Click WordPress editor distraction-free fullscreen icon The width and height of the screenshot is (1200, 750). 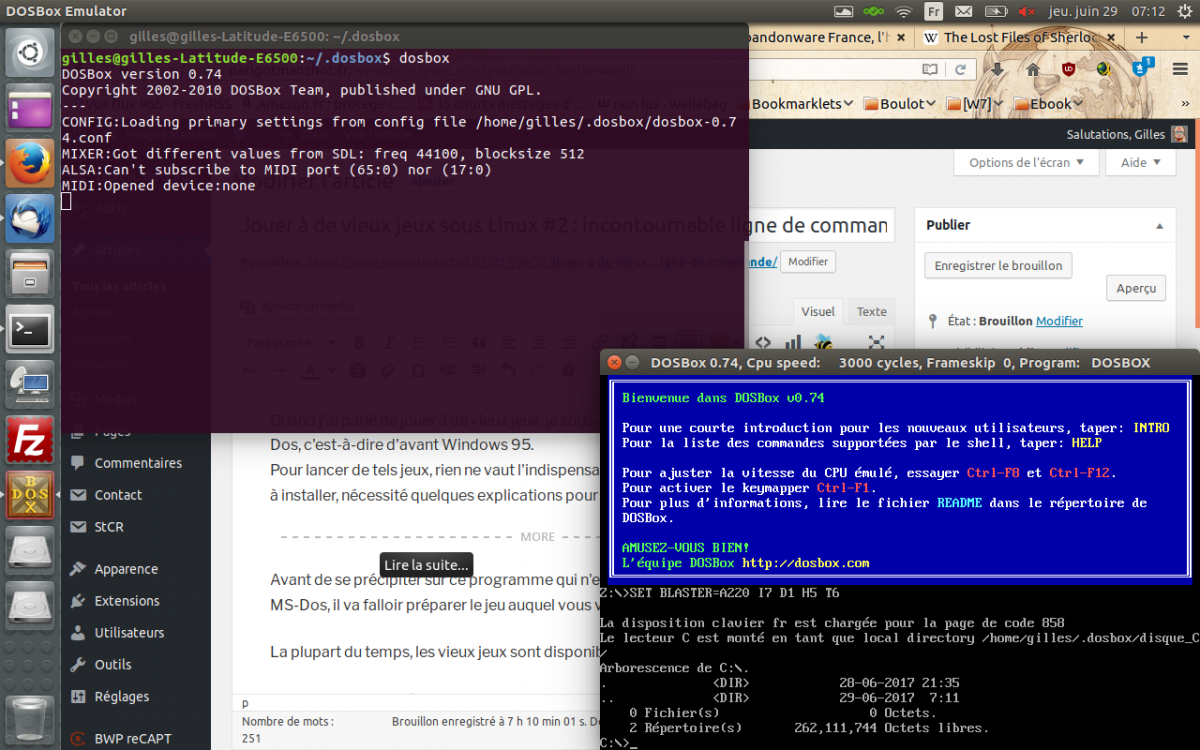pyautogui.click(x=876, y=343)
